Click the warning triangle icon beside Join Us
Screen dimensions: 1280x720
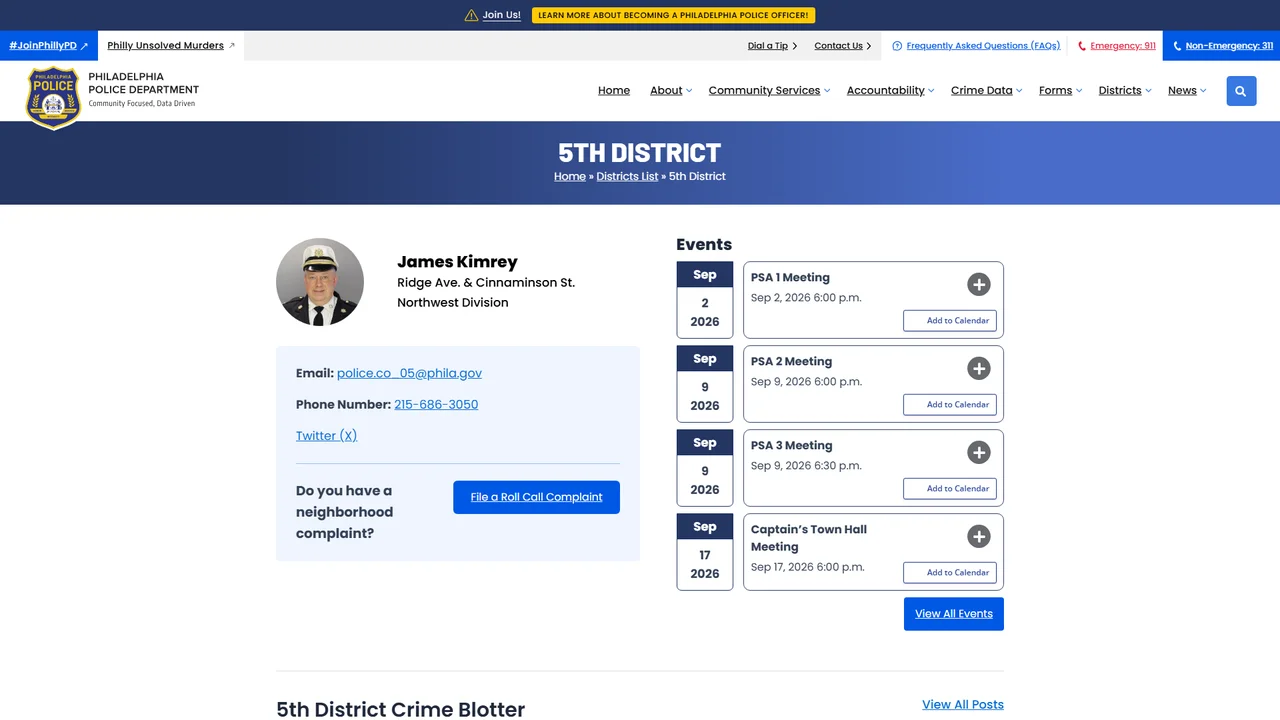(x=471, y=15)
